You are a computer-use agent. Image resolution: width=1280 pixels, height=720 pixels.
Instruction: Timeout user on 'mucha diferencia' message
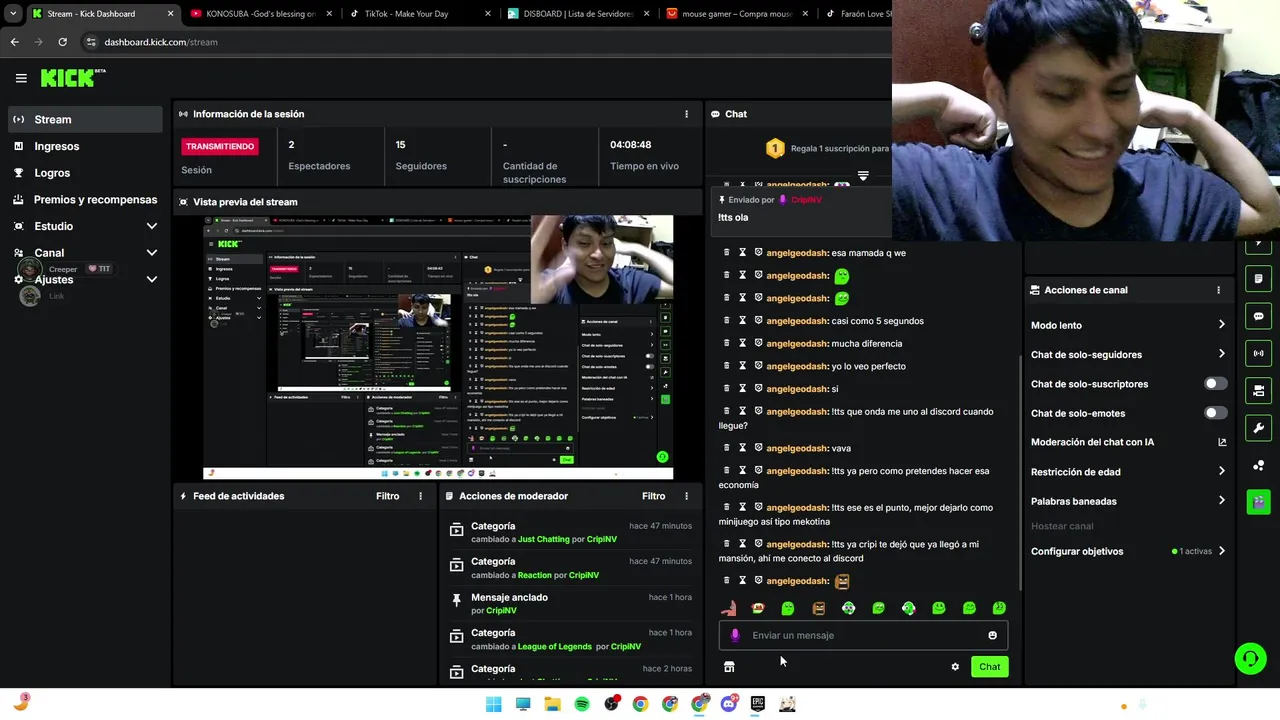click(x=742, y=344)
